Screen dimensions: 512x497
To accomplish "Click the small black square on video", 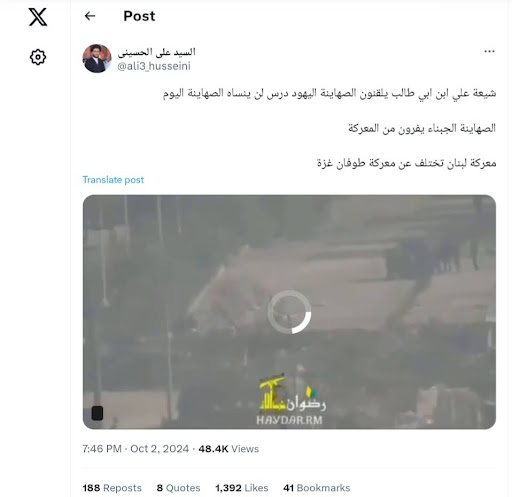I will tap(97, 413).
